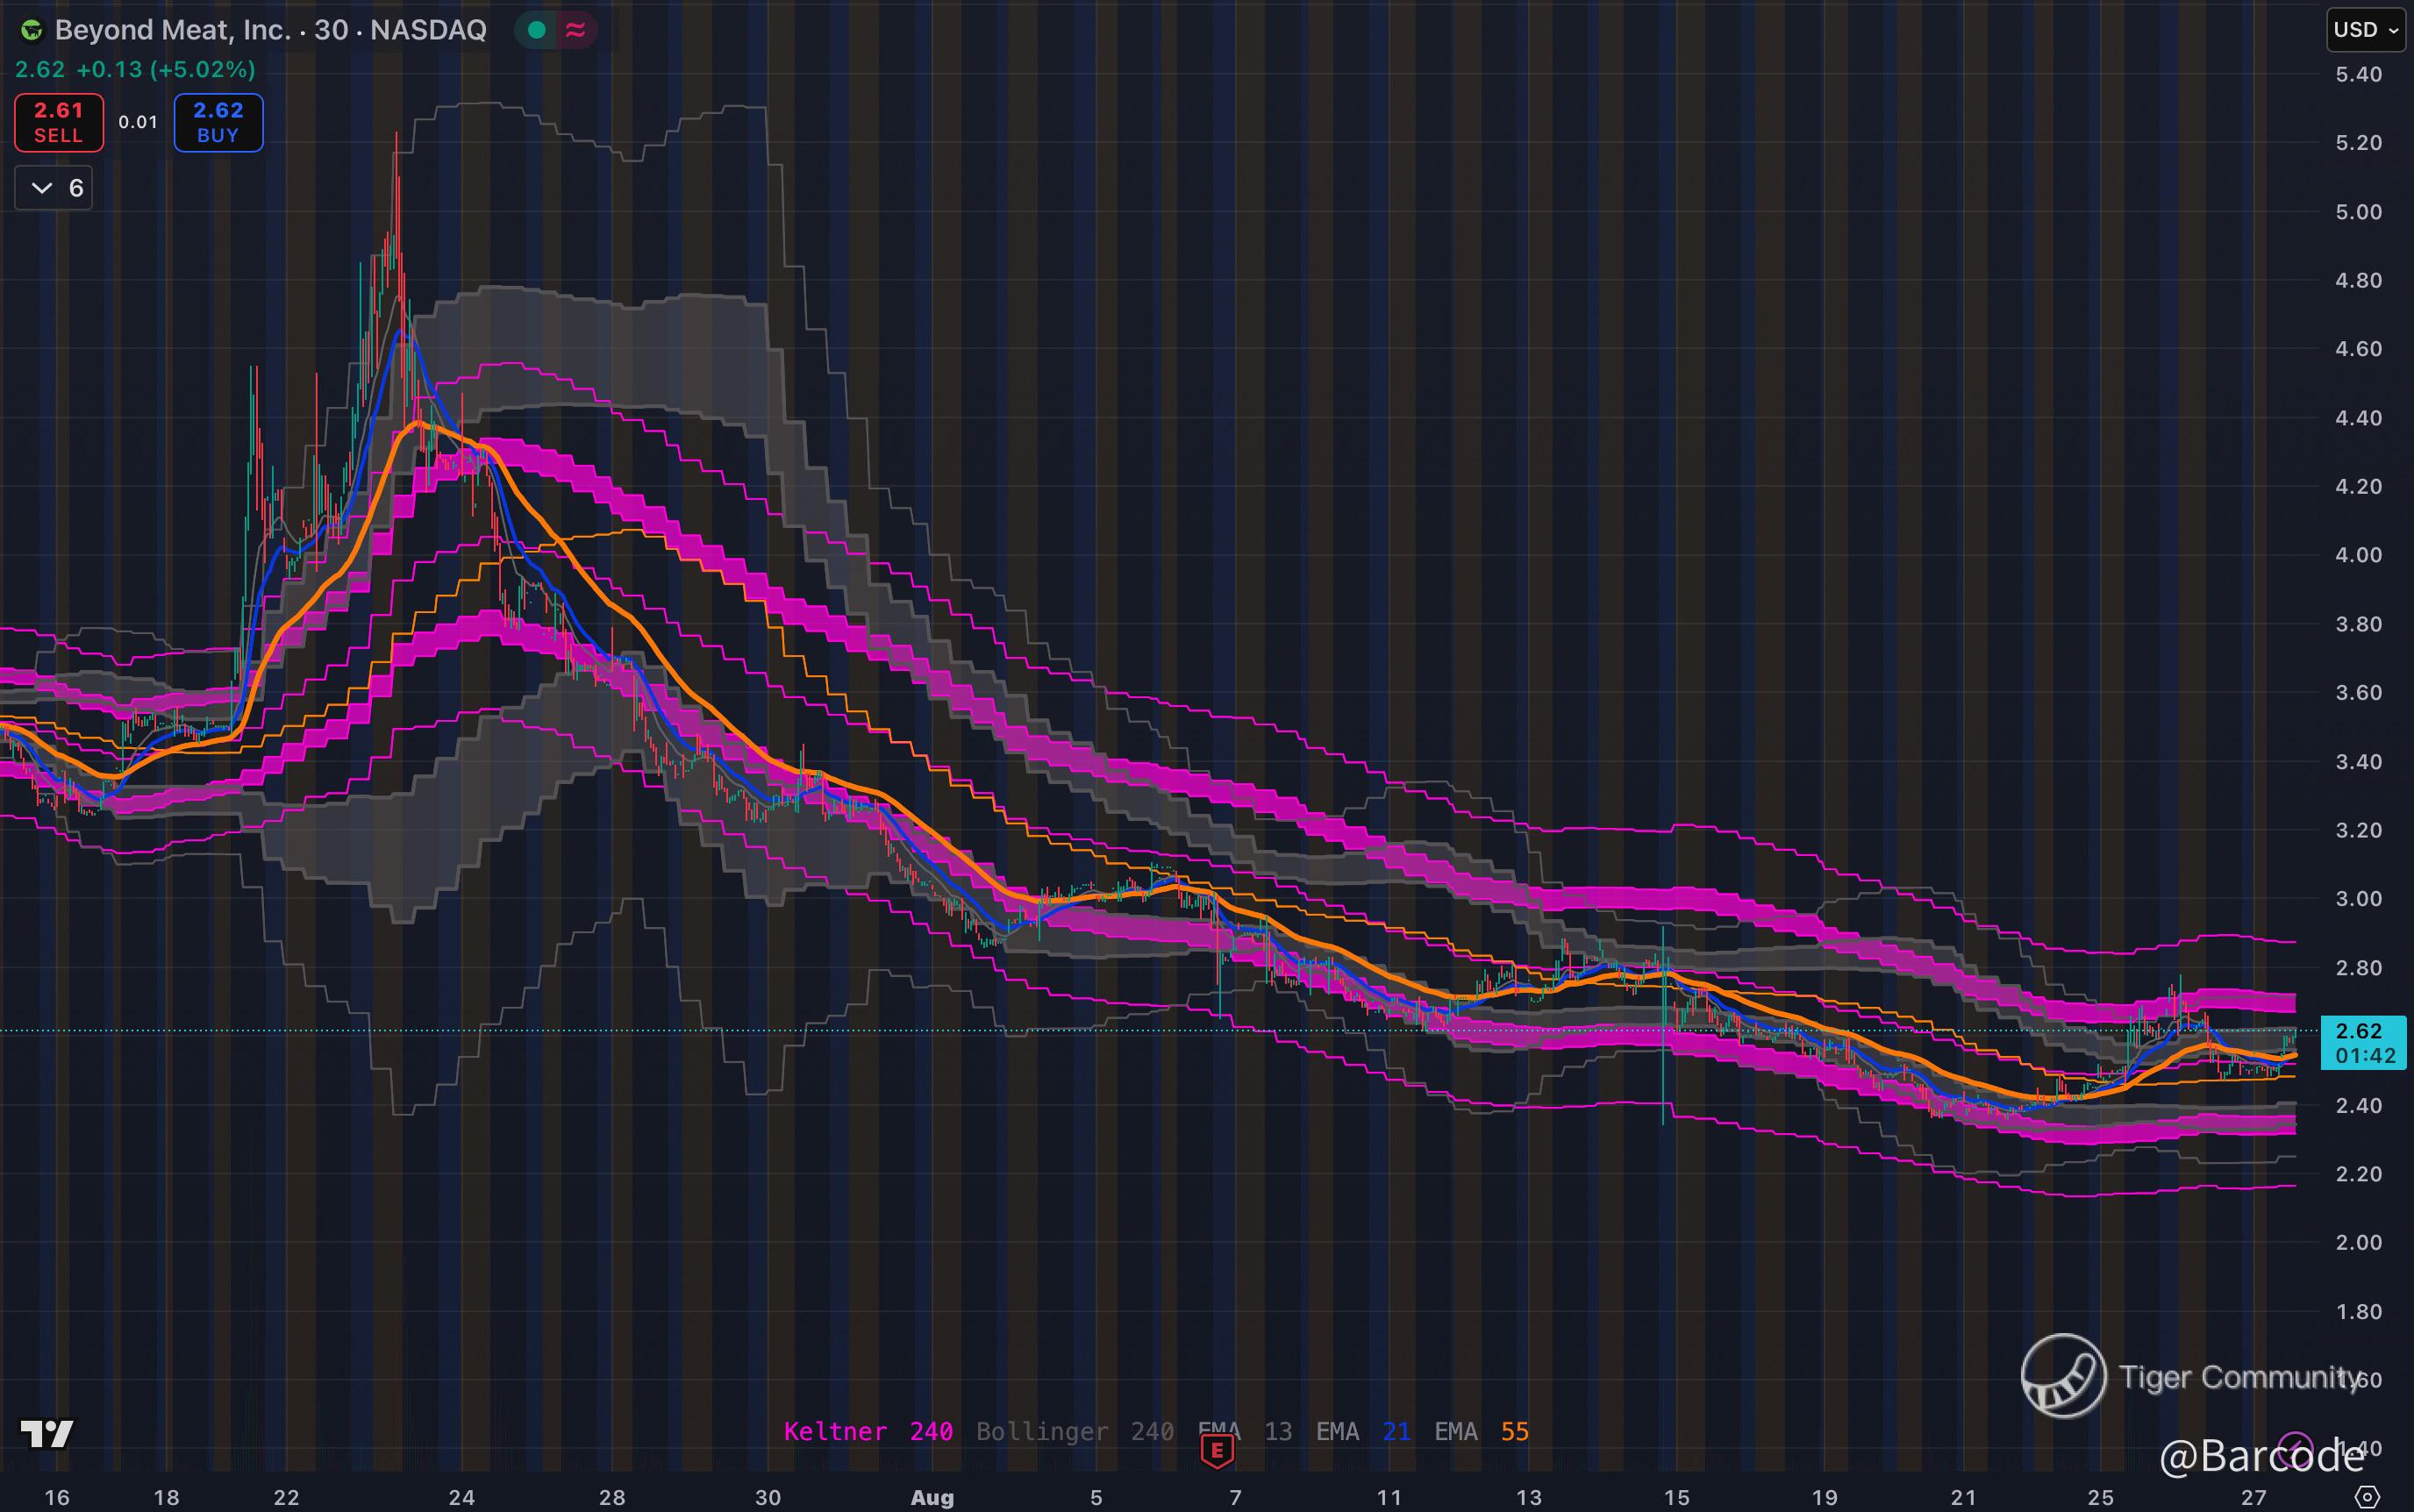Click the EMA 21 indicator label
The image size is (2414, 1512).
point(1362,1432)
